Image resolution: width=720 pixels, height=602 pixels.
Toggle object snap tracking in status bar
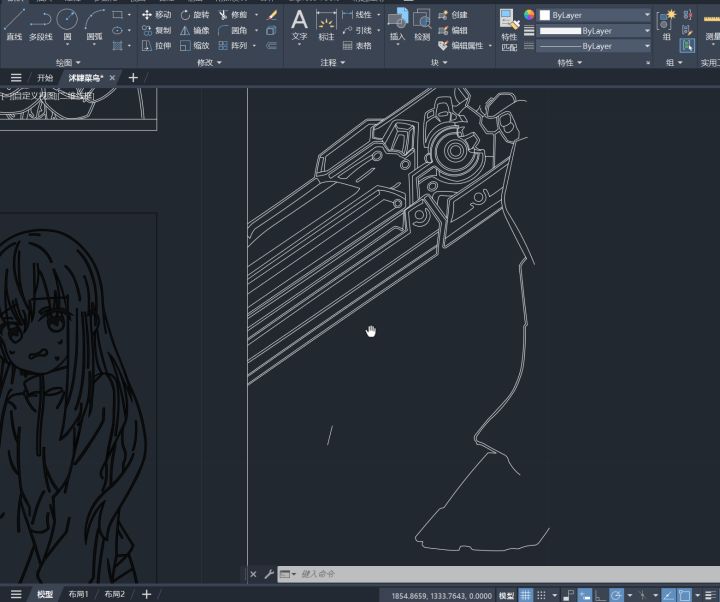(x=668, y=595)
